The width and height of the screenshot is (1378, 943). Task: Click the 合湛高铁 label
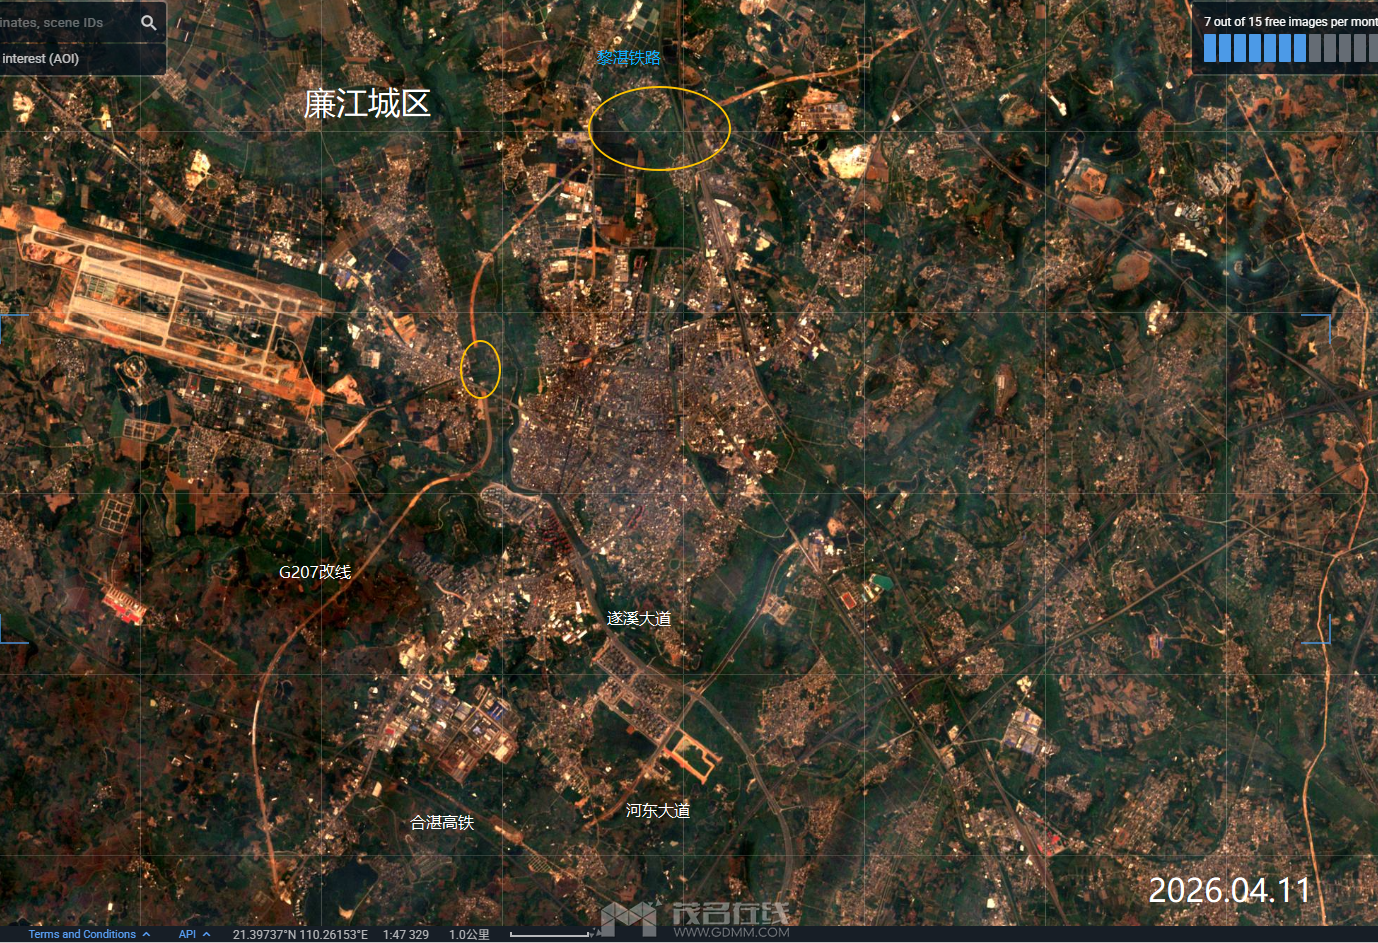coord(443,822)
